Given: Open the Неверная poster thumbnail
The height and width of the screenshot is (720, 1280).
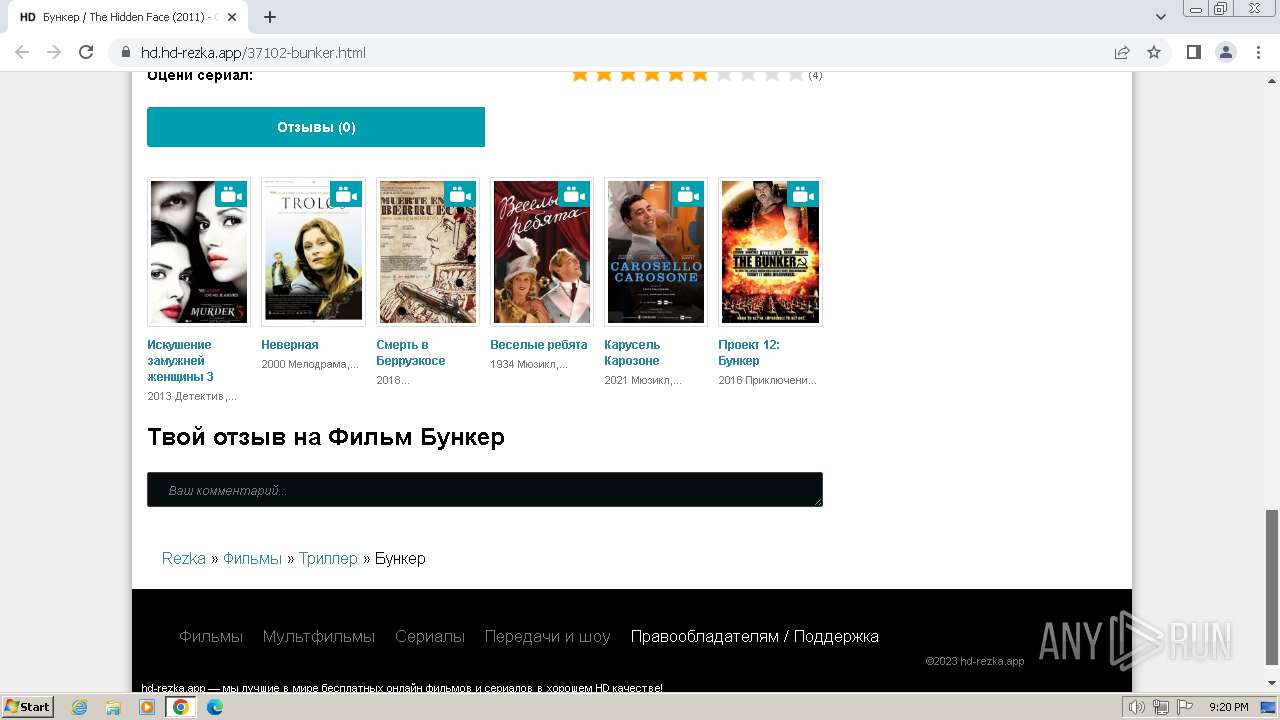Looking at the screenshot, I should 313,252.
